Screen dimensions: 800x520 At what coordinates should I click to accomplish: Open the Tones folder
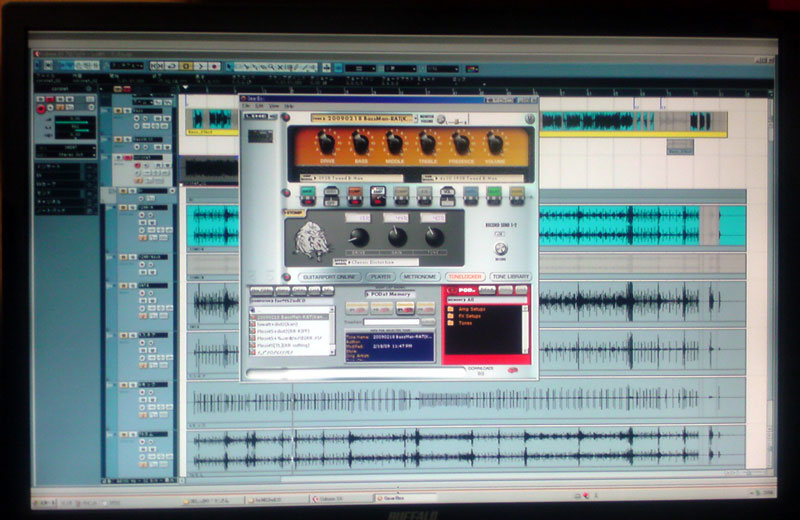pos(460,323)
